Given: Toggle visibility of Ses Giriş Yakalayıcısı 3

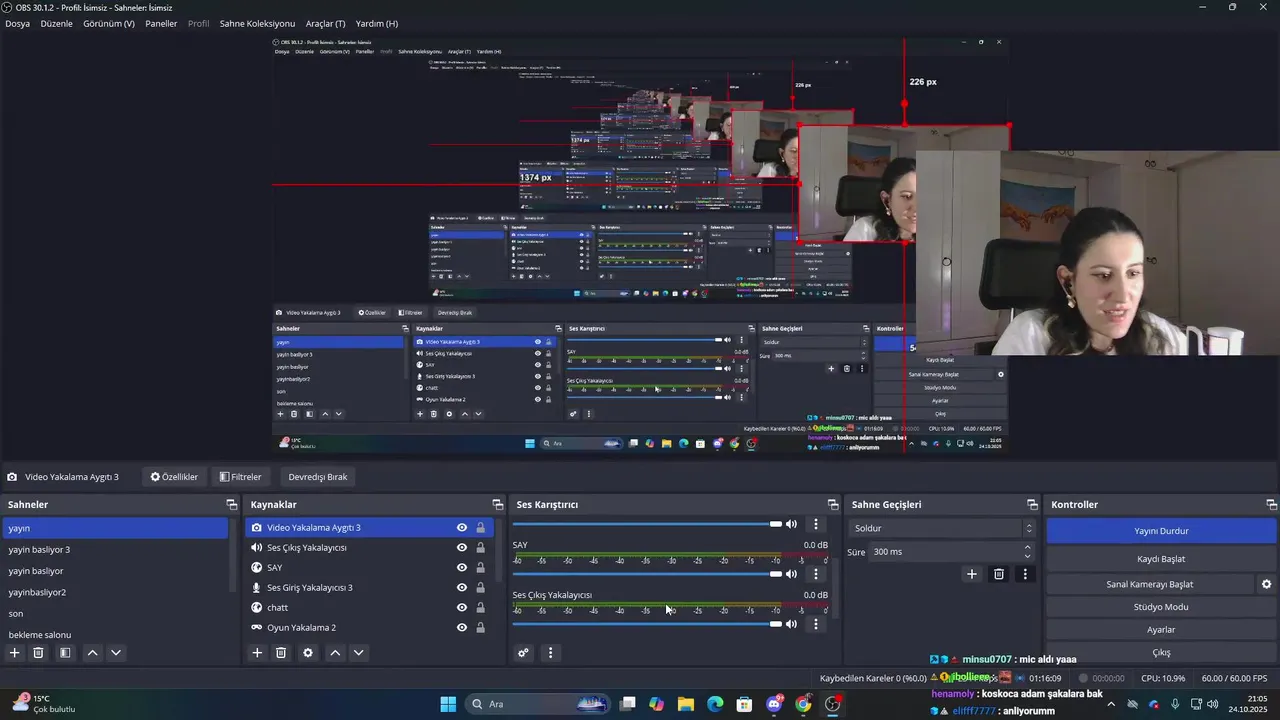Looking at the screenshot, I should [x=462, y=588].
